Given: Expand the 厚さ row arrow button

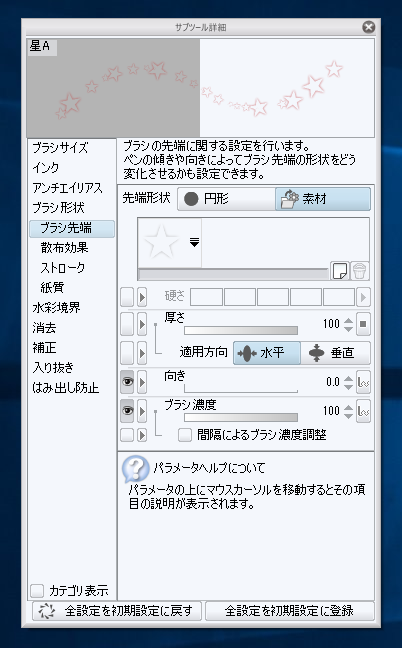Looking at the screenshot, I should point(142,324).
